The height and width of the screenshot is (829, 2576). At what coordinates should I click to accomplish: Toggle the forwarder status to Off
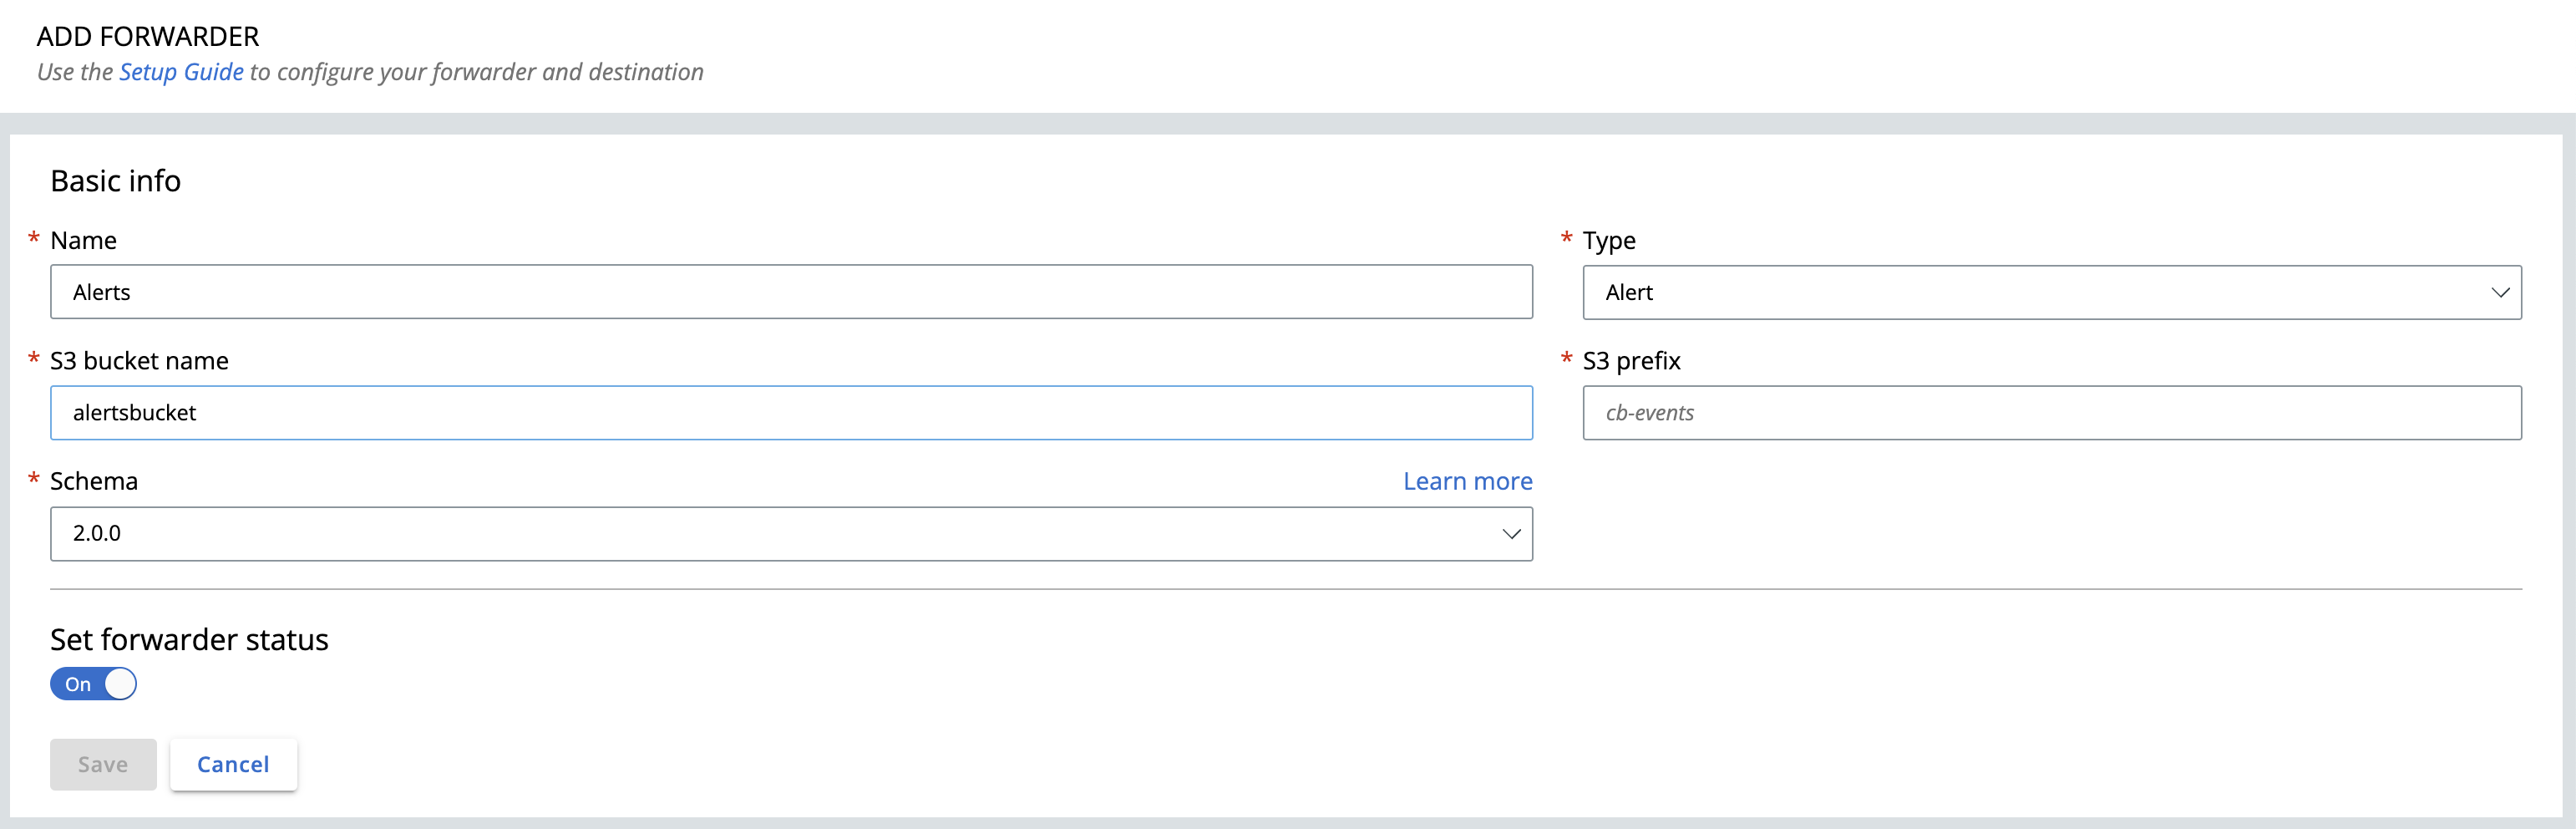tap(93, 683)
